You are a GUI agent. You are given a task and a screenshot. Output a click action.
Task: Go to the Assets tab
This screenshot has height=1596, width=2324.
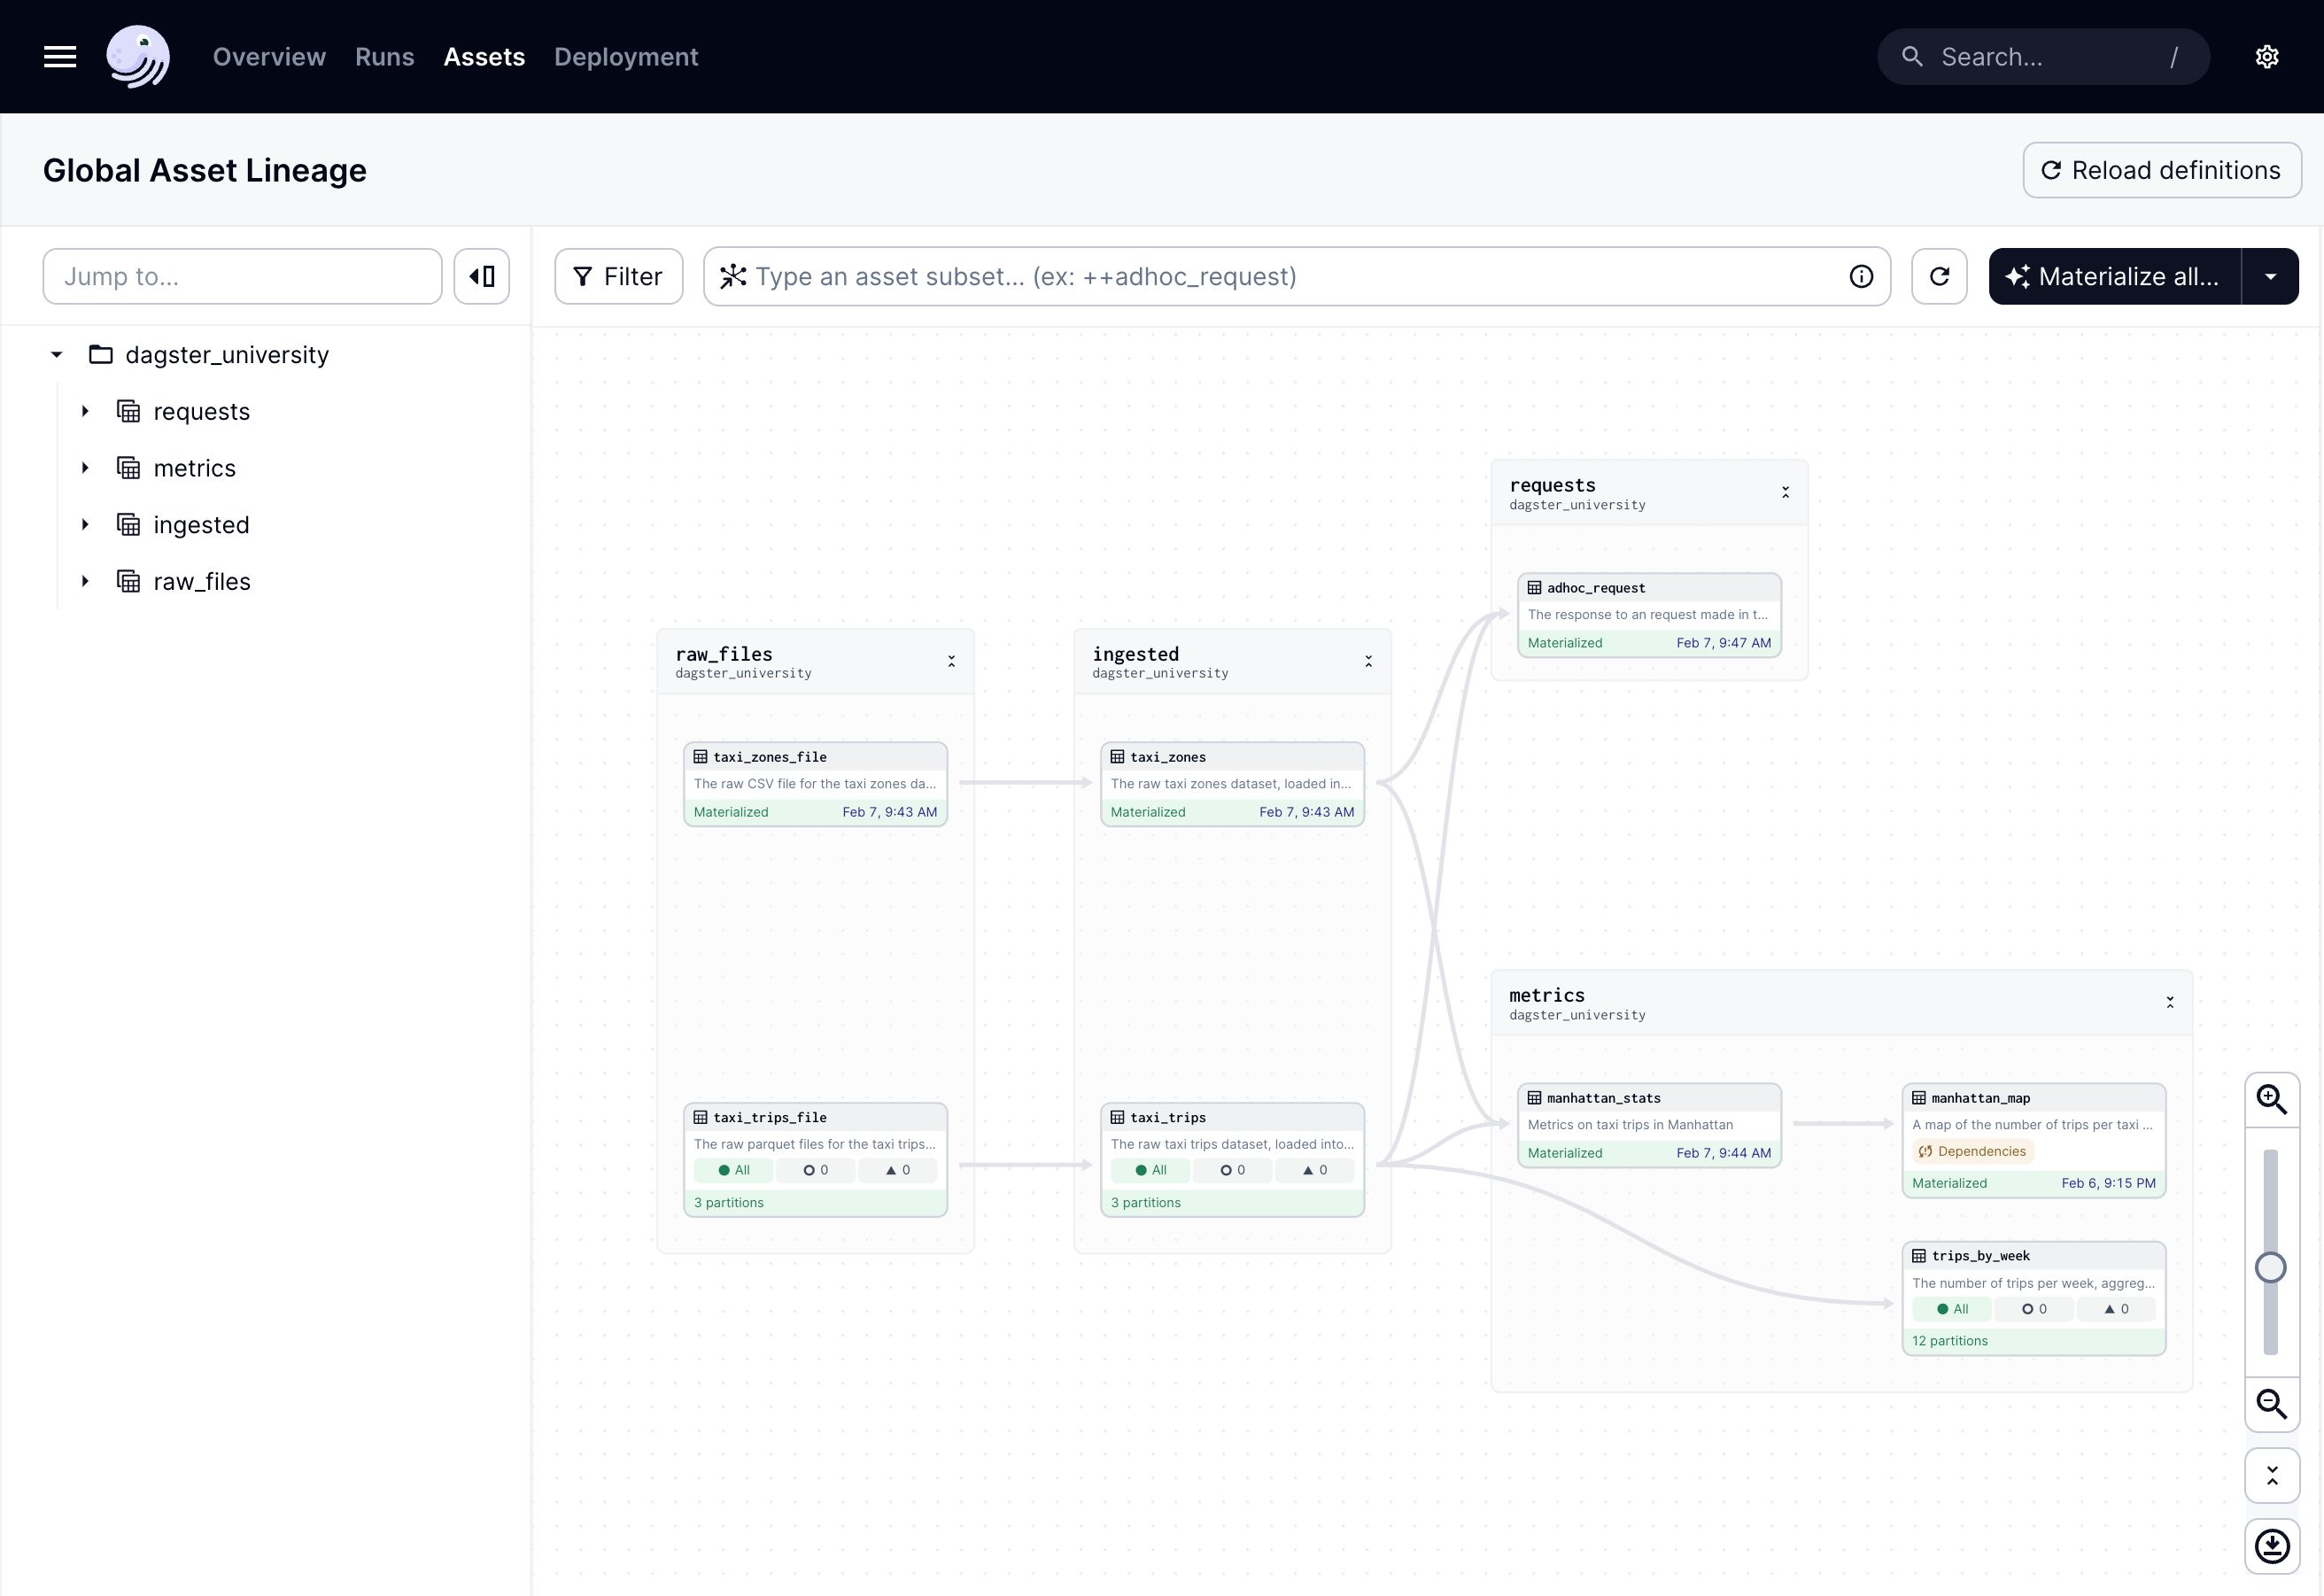point(484,57)
